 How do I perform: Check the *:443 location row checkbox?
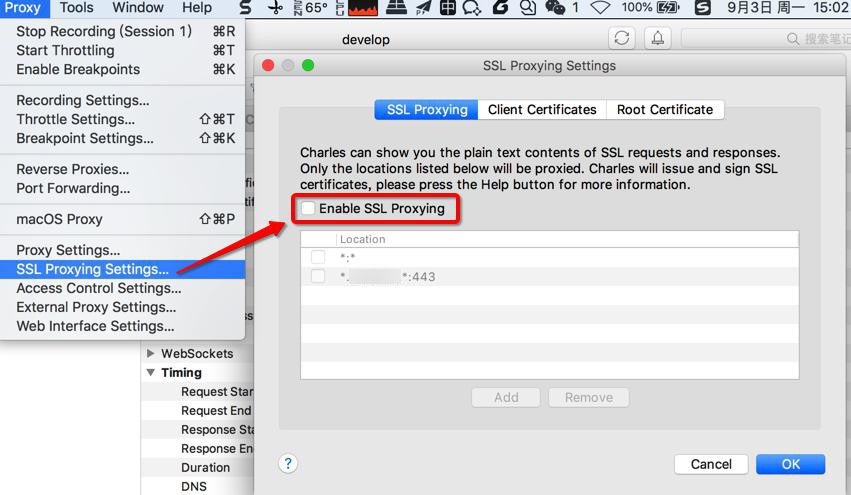tap(318, 276)
